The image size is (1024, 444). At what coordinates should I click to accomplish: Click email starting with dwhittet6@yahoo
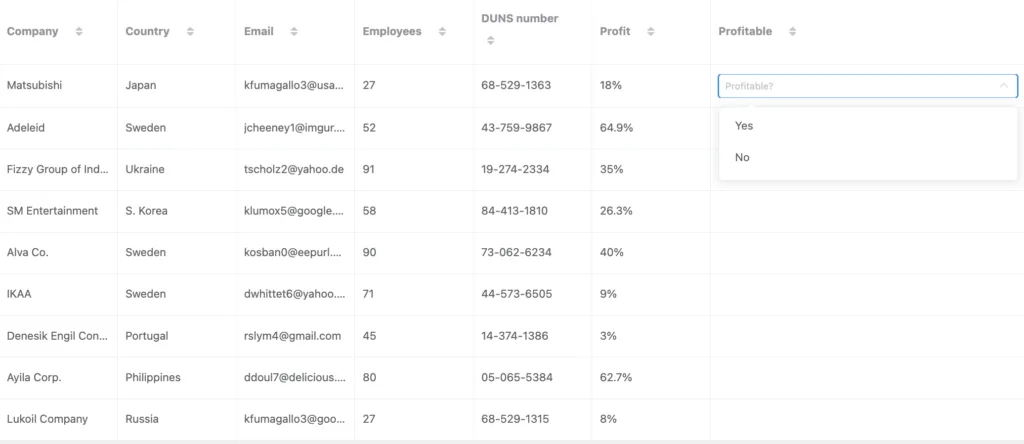tap(295, 294)
